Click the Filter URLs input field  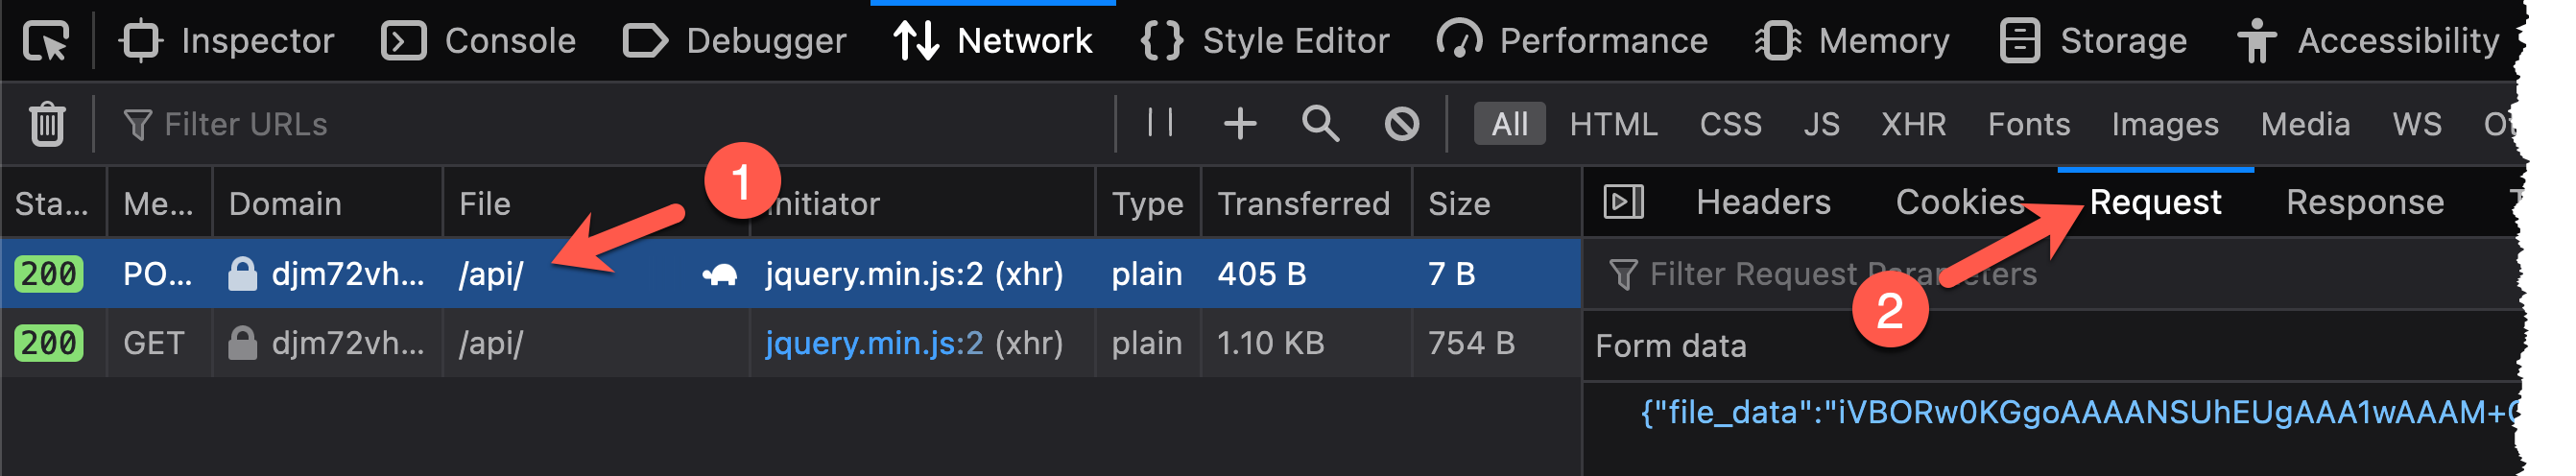[x=600, y=124]
